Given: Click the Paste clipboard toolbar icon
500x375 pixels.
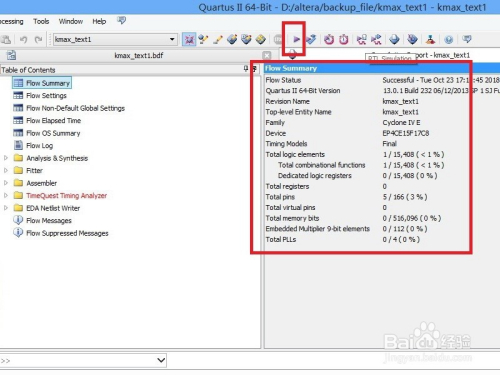Looking at the screenshot, I should pyautogui.click(x=6, y=39).
